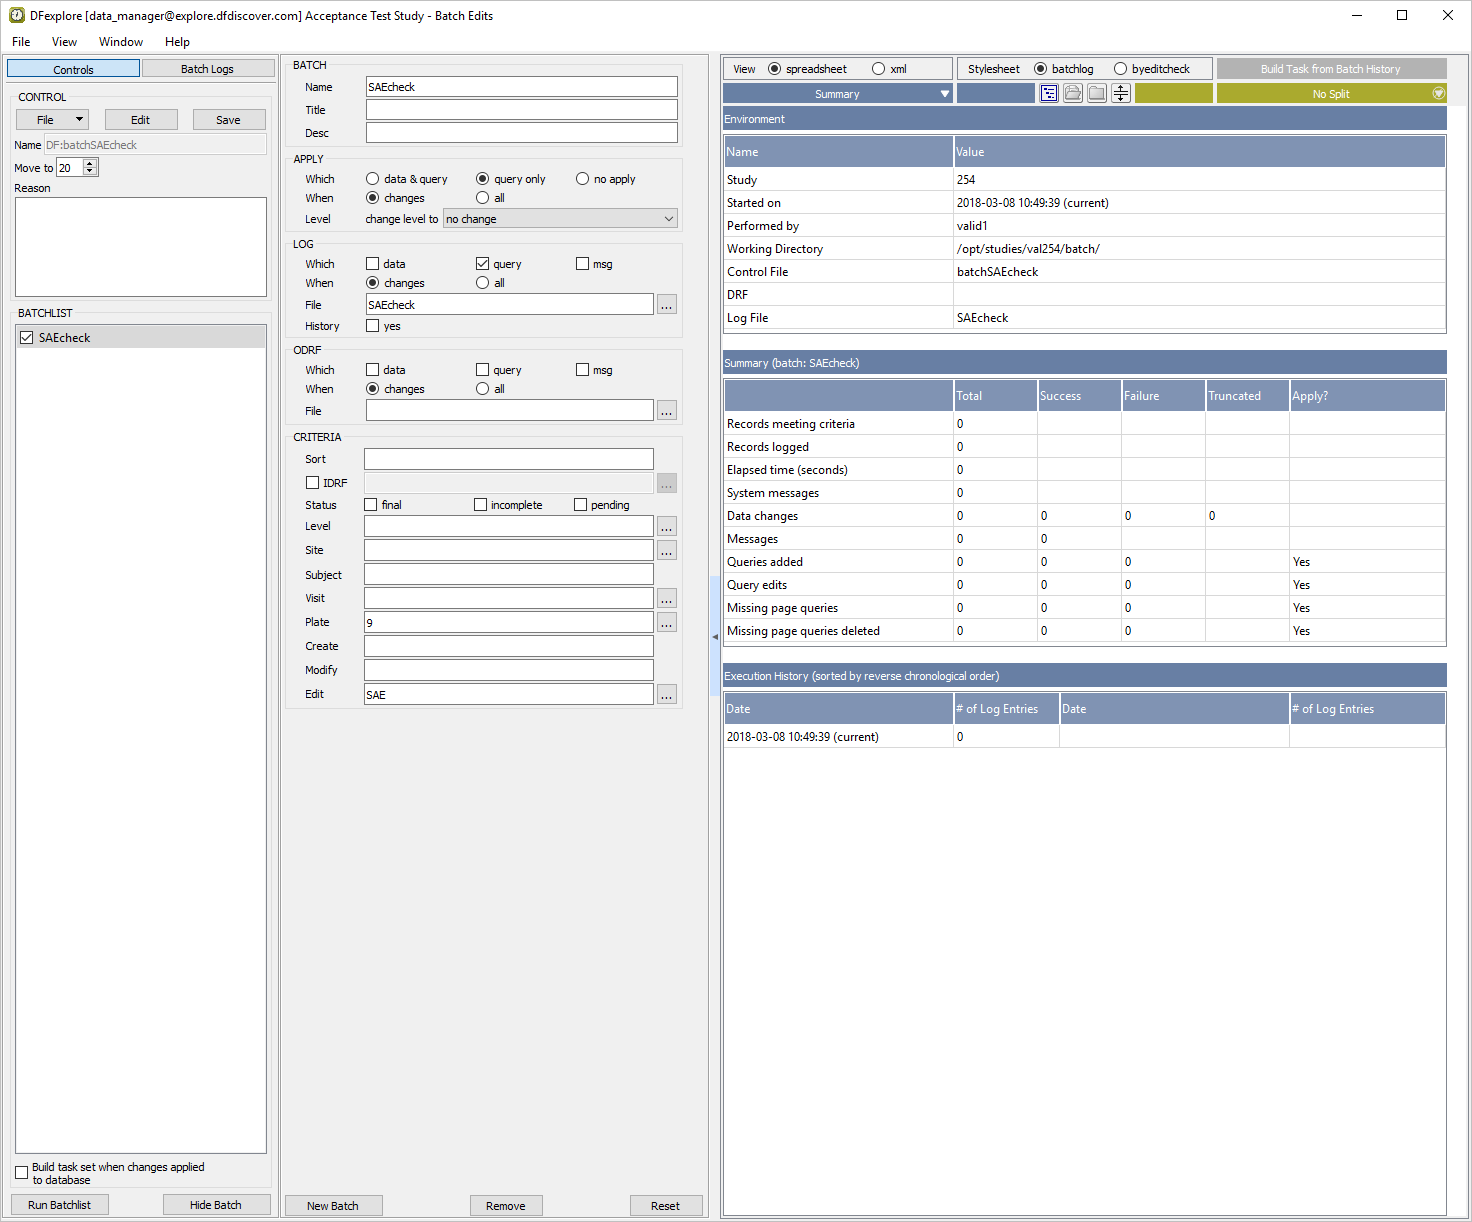The width and height of the screenshot is (1472, 1222).
Task: Switch View to xml
Action: (879, 69)
